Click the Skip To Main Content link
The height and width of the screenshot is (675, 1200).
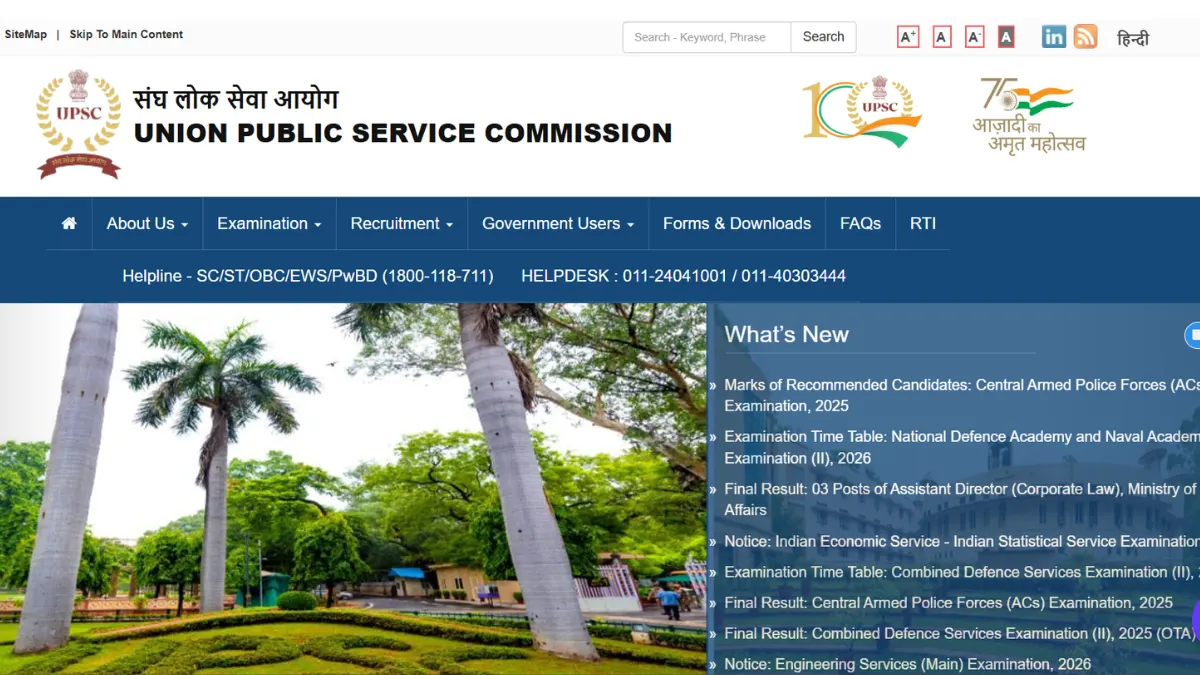(x=126, y=34)
